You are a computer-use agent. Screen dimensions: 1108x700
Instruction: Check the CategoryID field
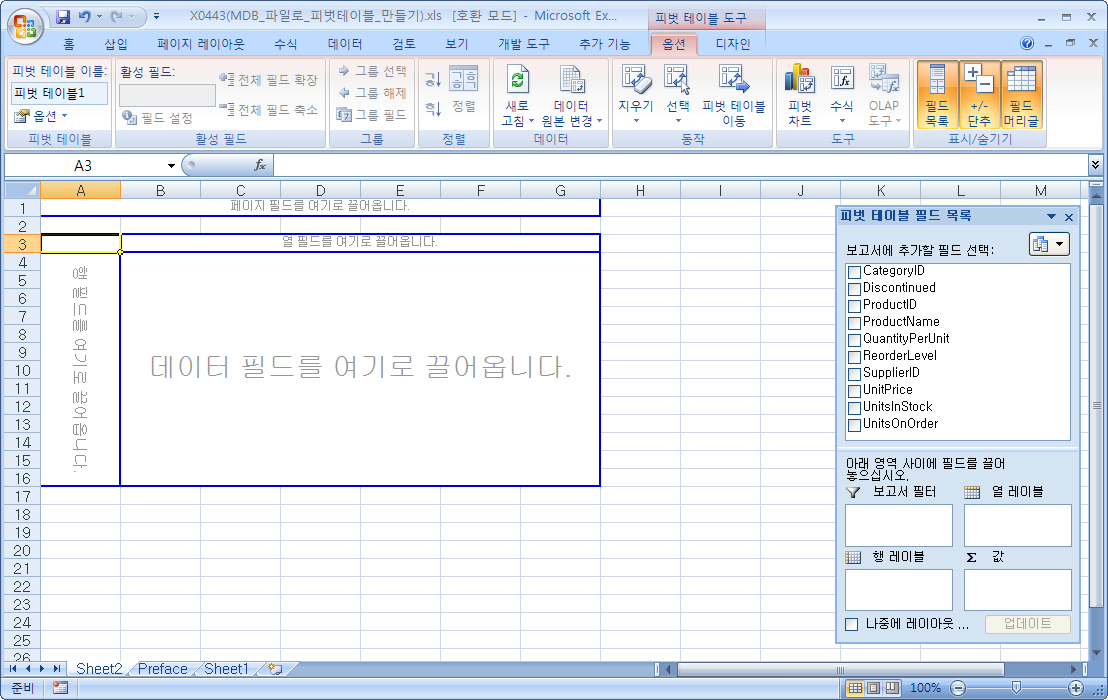(854, 271)
